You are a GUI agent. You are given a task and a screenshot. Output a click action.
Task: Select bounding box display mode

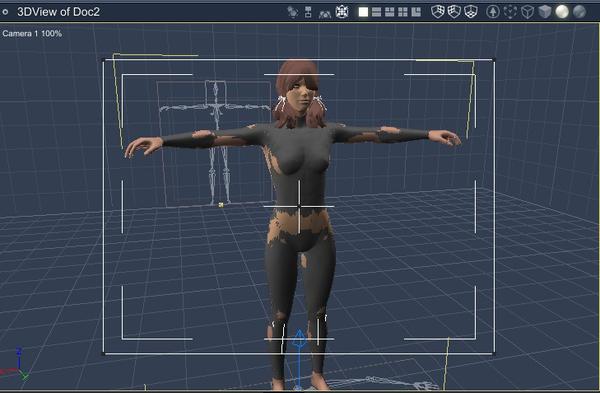pyautogui.click(x=510, y=12)
